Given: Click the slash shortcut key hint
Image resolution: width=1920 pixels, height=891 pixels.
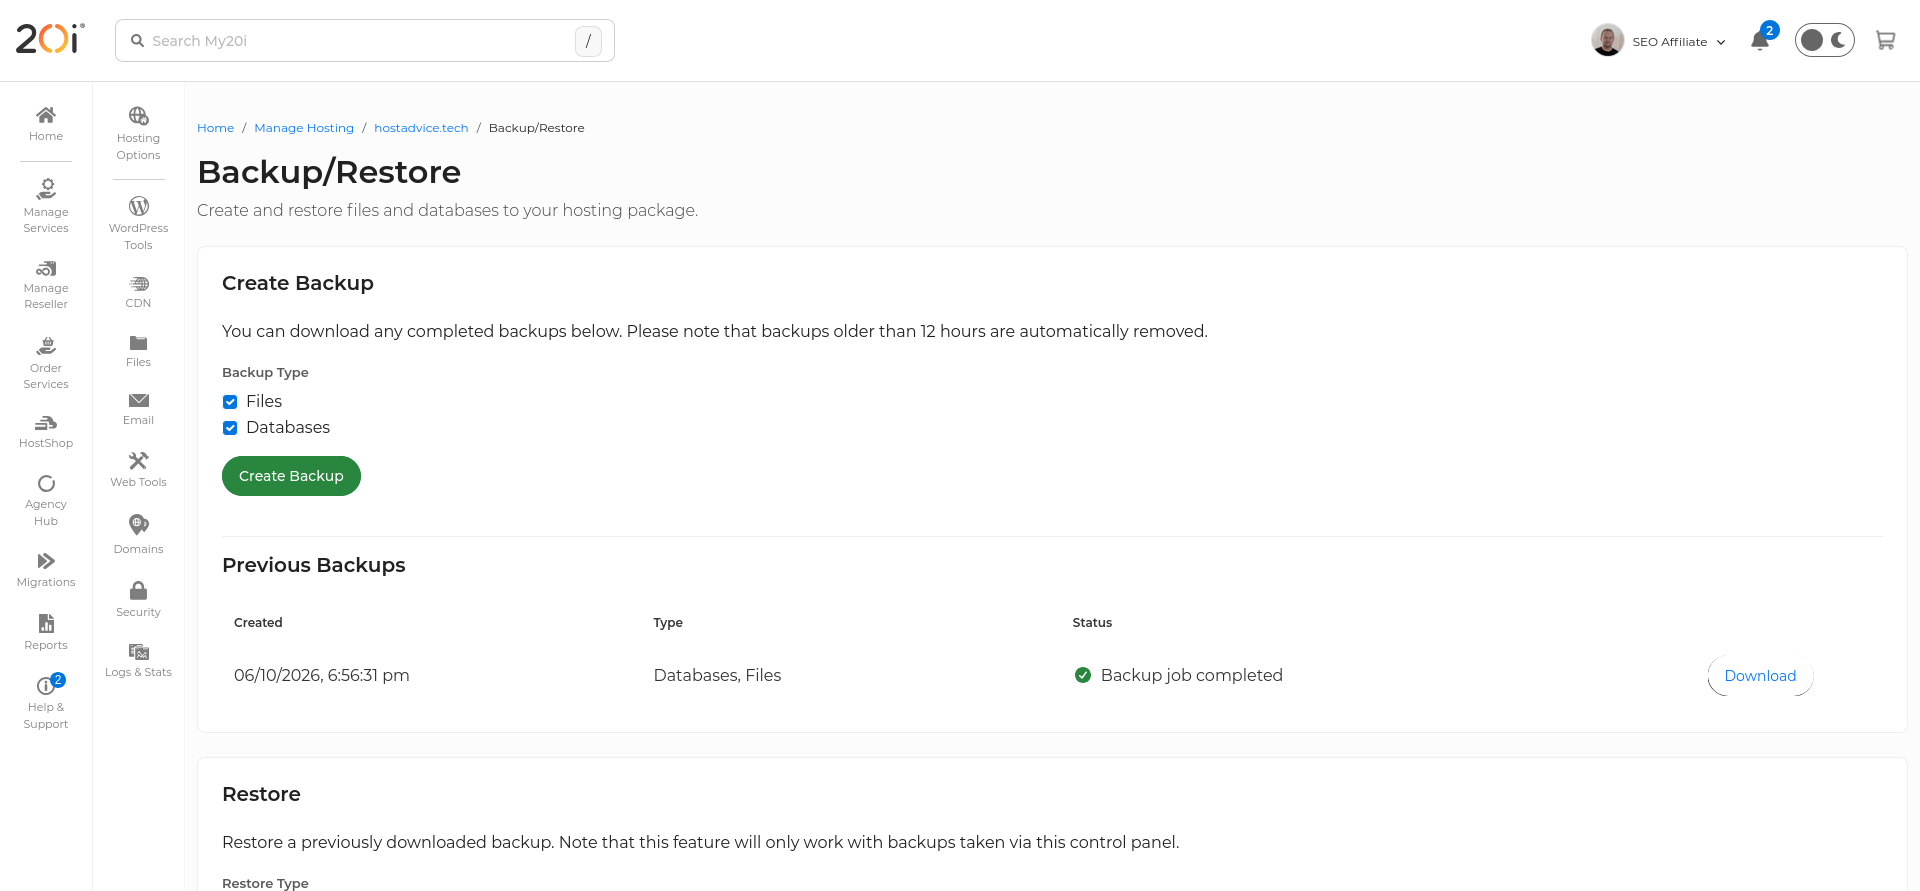Looking at the screenshot, I should [x=588, y=41].
